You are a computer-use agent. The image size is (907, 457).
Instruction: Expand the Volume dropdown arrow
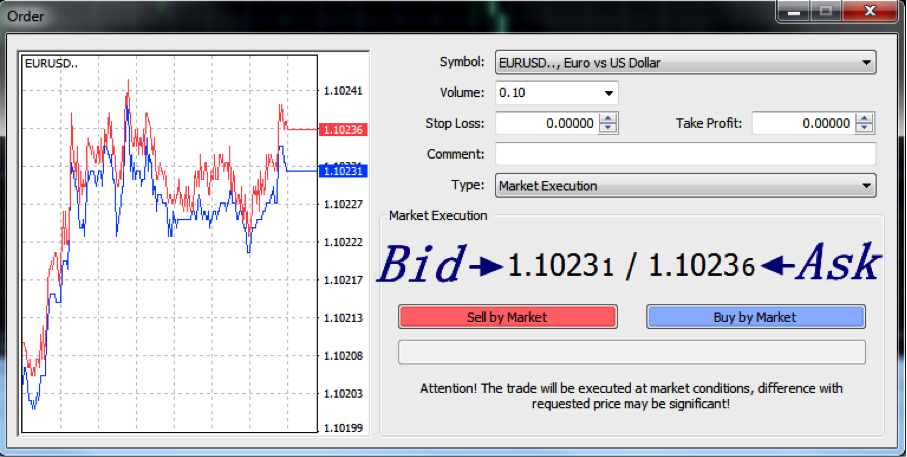(608, 93)
